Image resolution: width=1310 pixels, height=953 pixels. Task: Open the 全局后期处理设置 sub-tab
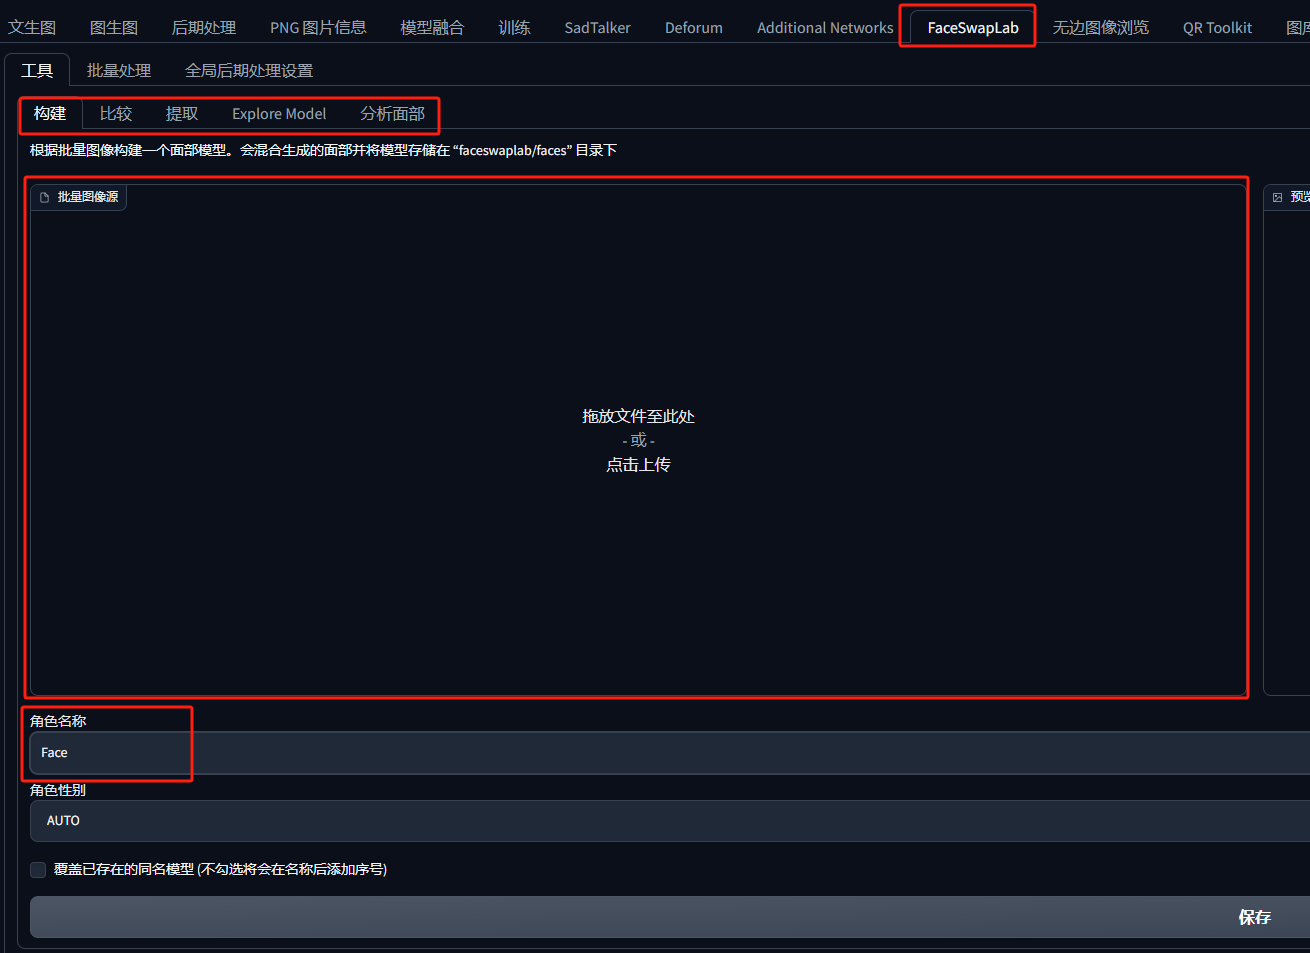[249, 70]
